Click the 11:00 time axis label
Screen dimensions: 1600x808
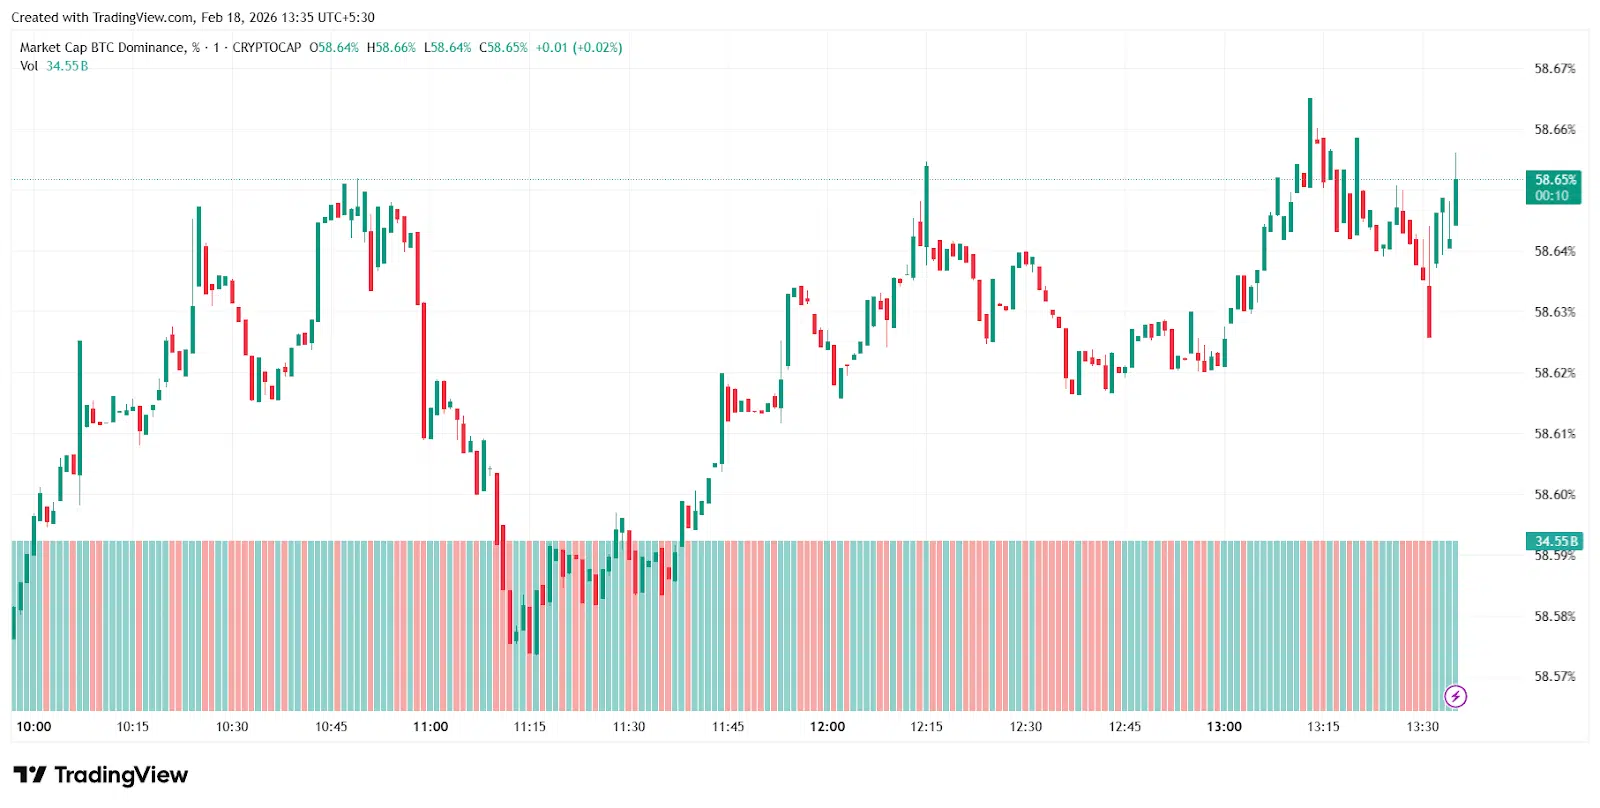430,727
